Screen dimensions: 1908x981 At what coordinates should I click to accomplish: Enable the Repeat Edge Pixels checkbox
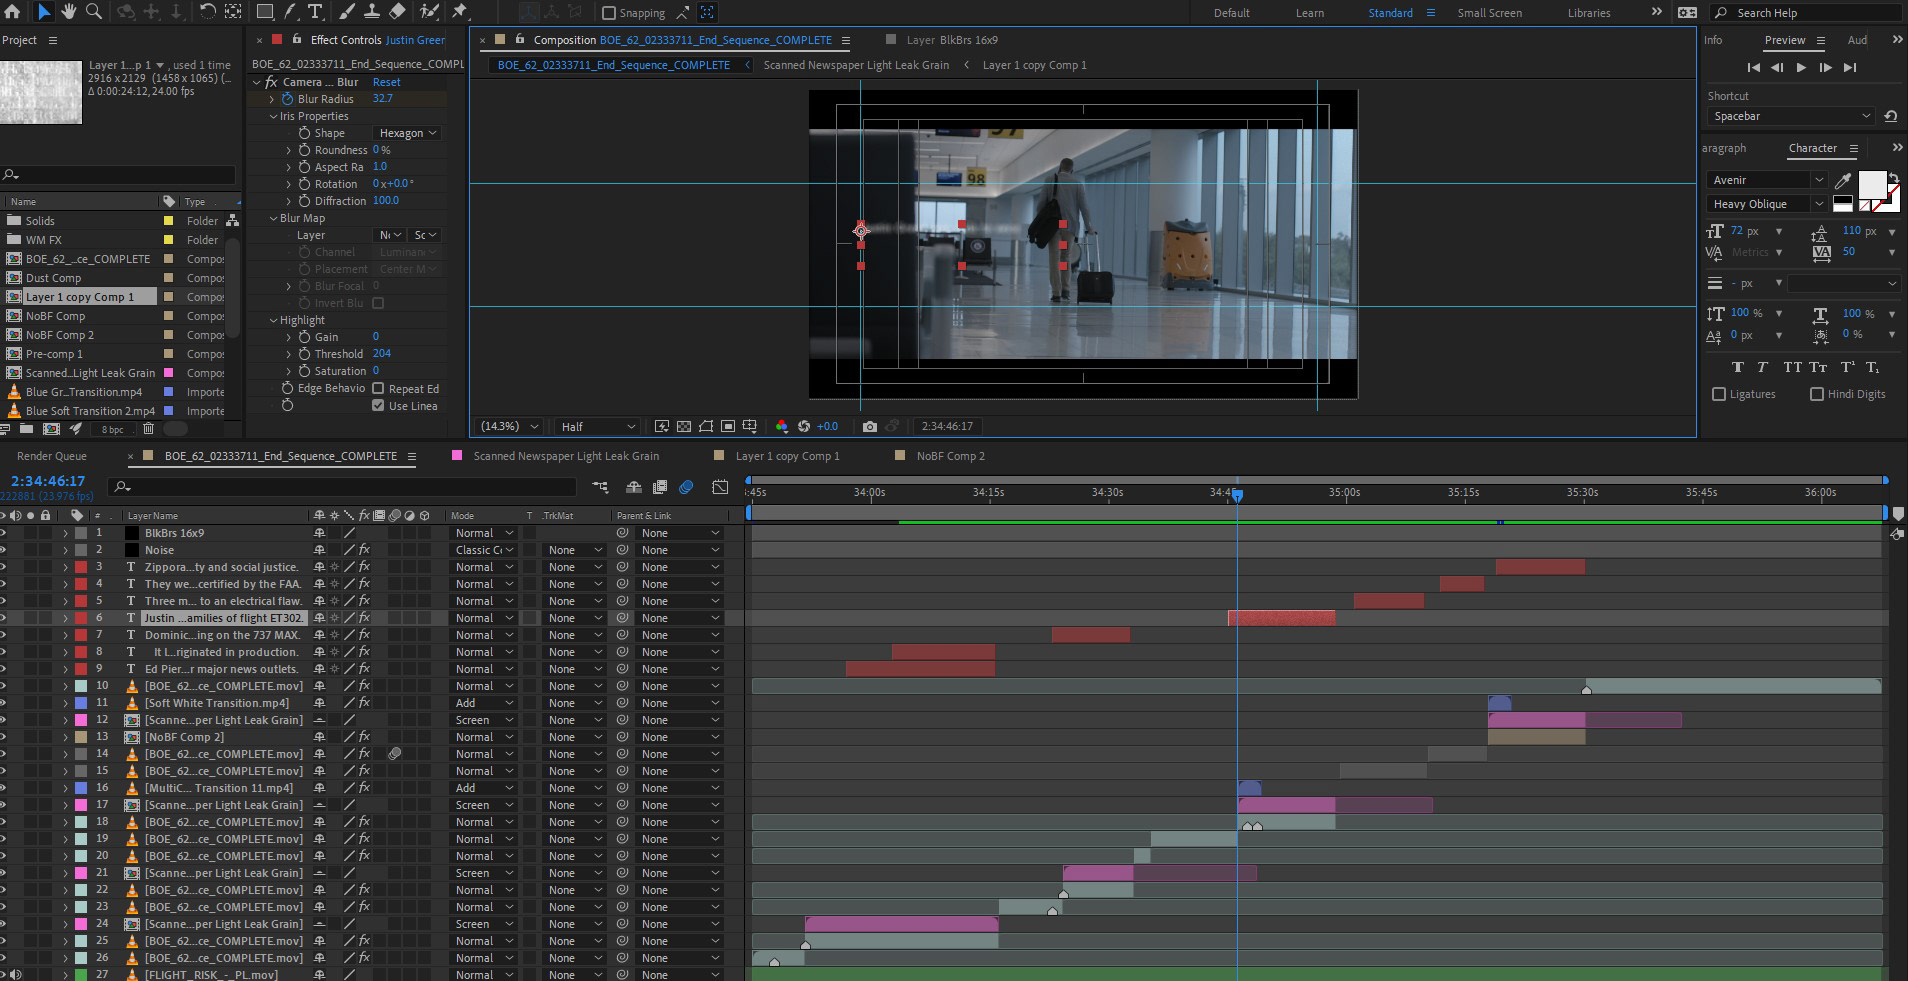coord(378,388)
